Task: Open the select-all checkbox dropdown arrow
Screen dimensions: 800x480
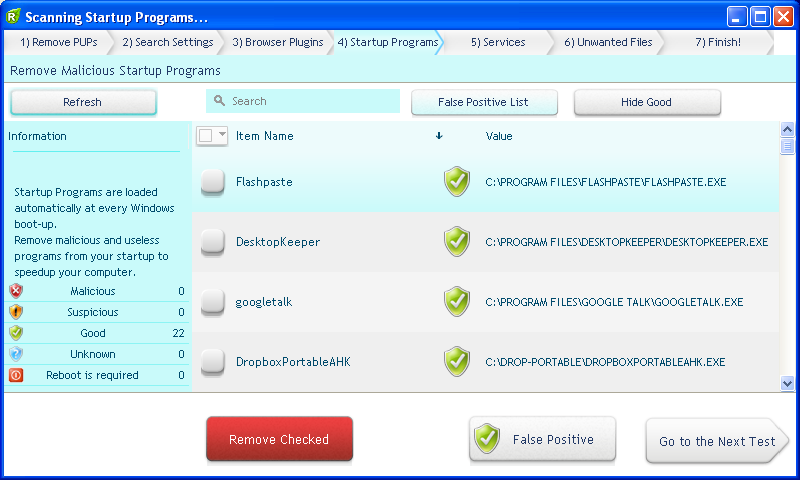Action: [222, 136]
